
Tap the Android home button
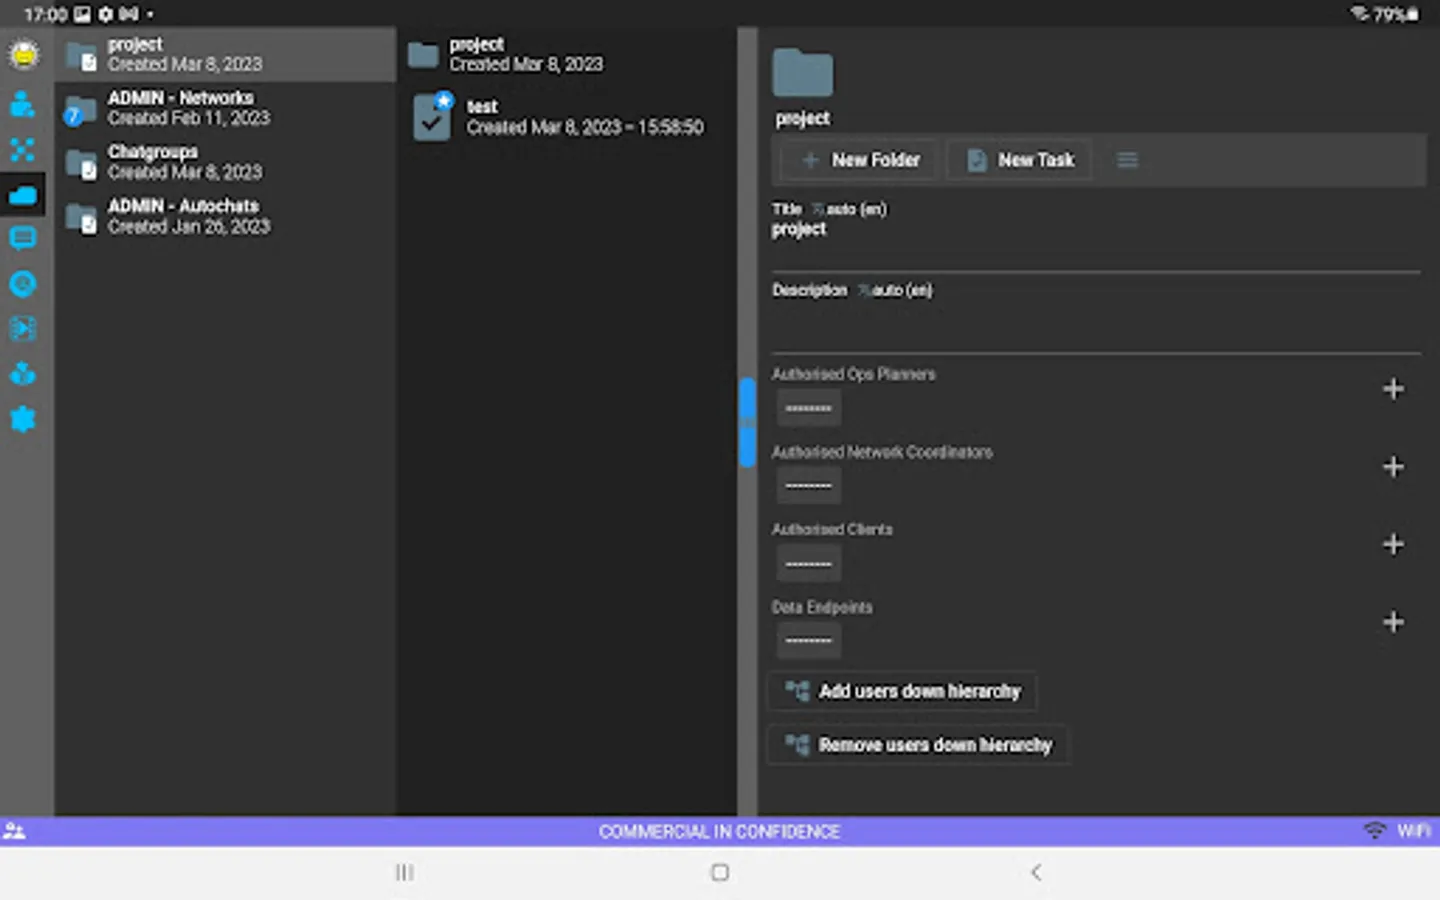point(719,873)
